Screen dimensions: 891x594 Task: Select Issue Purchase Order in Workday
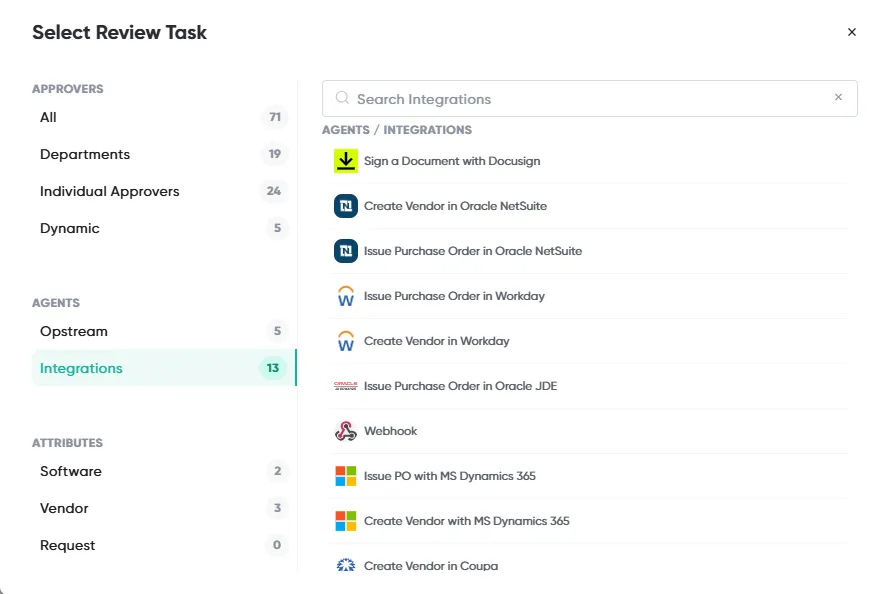coord(589,296)
